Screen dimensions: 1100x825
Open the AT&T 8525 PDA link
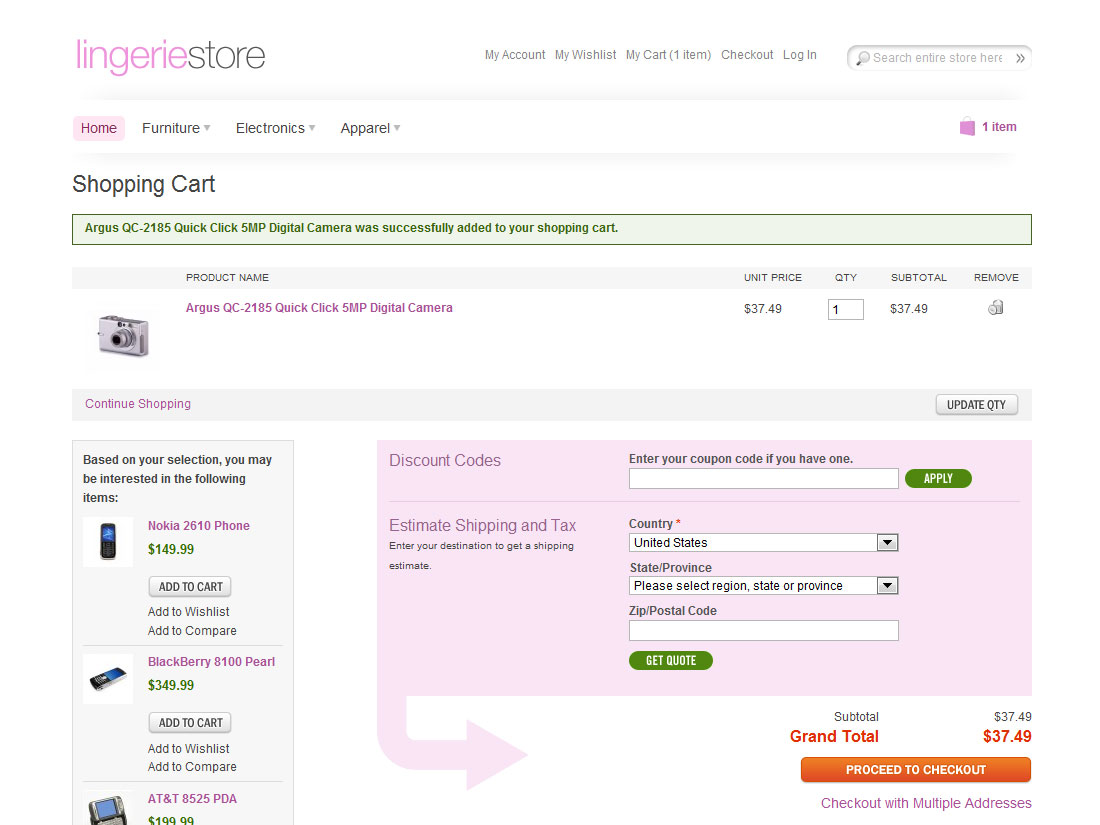pyautogui.click(x=192, y=799)
